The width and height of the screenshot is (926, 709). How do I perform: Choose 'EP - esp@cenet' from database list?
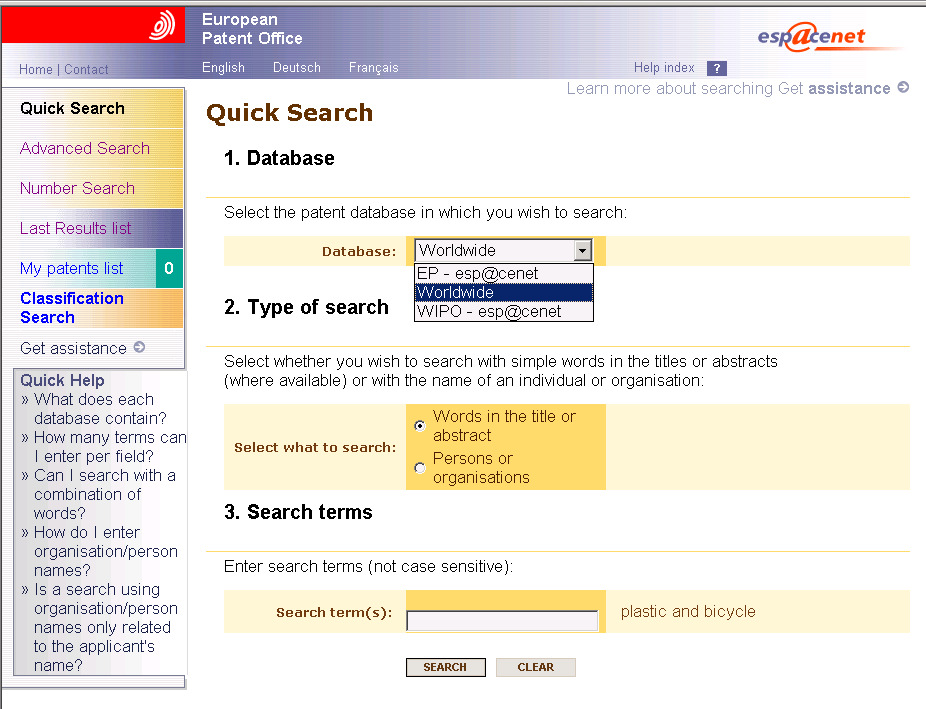click(x=504, y=273)
